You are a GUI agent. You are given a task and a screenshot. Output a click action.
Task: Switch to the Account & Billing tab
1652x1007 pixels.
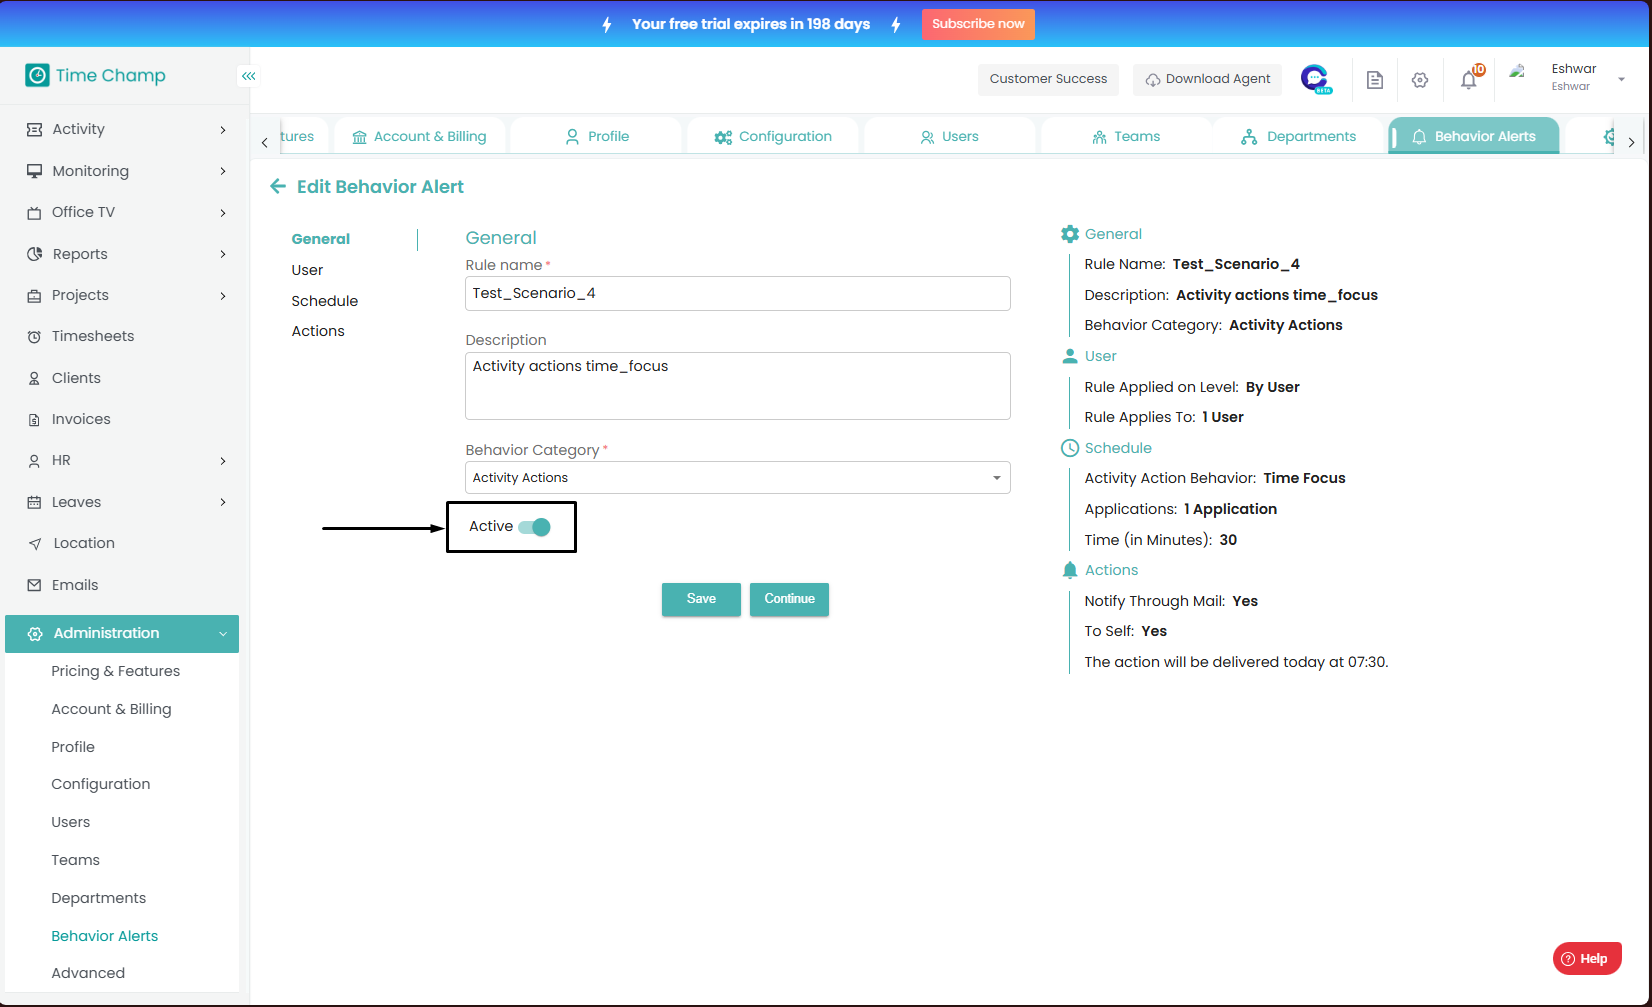[x=419, y=137]
